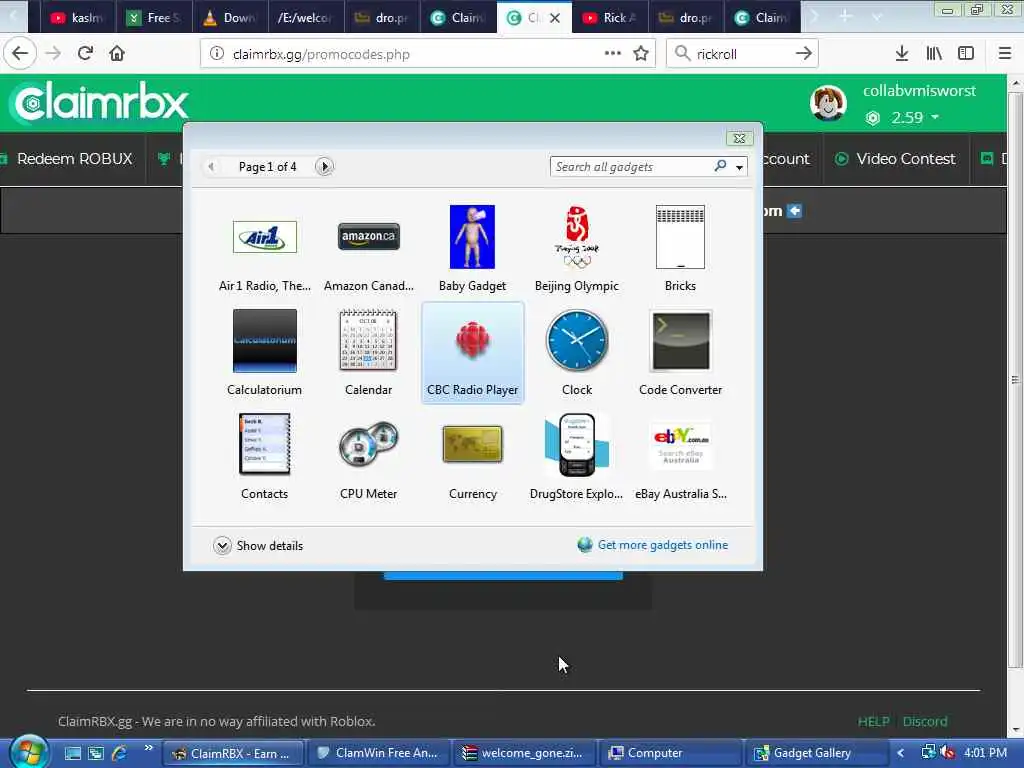
Task: Launch Internet Explorer from quick launch
Action: click(120, 753)
